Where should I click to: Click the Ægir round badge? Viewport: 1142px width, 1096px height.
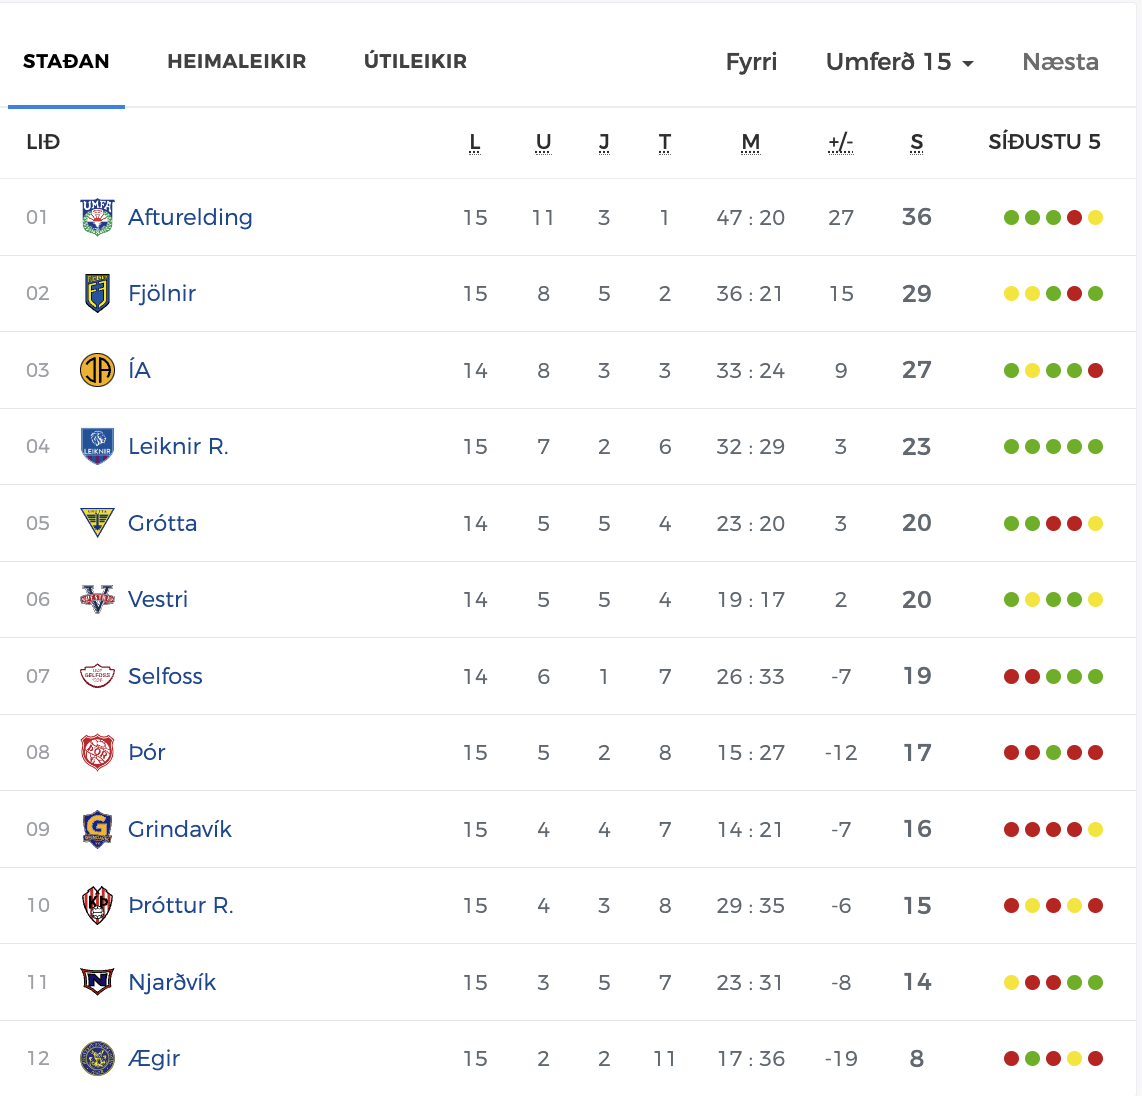pos(97,1058)
